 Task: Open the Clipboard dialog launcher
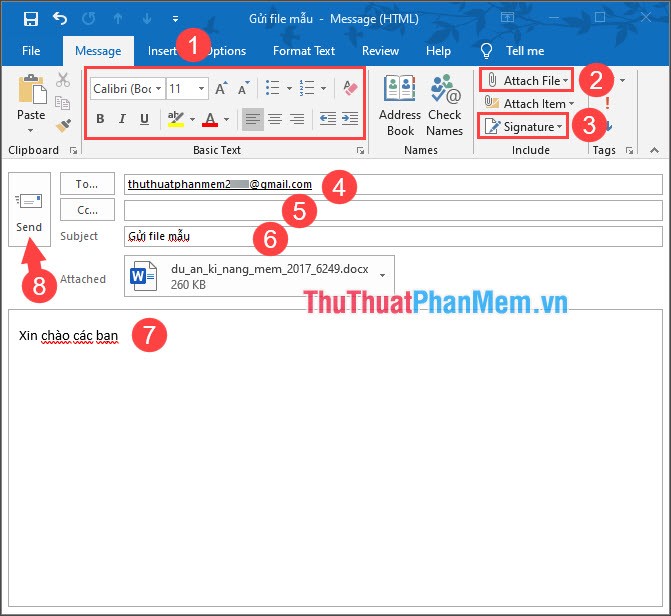point(74,150)
